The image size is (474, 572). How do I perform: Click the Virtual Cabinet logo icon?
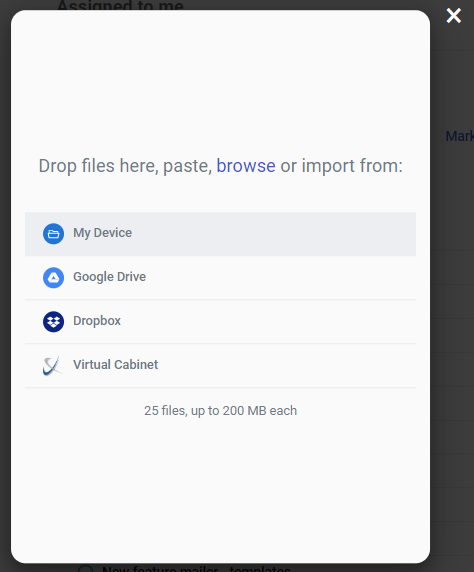pos(53,366)
